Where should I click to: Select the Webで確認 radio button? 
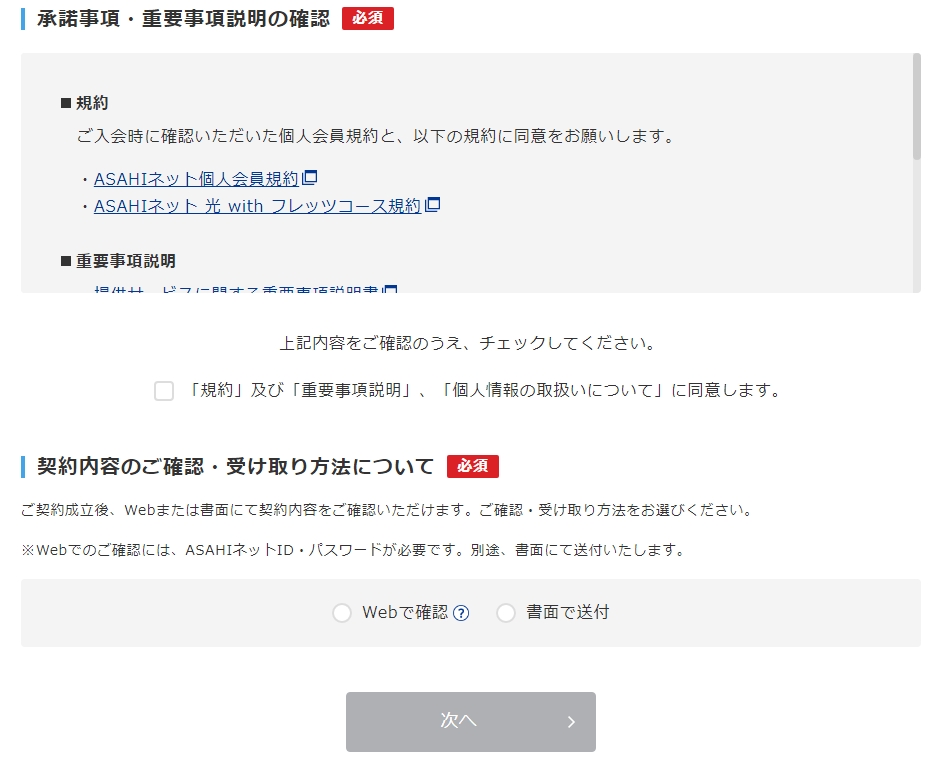point(342,613)
